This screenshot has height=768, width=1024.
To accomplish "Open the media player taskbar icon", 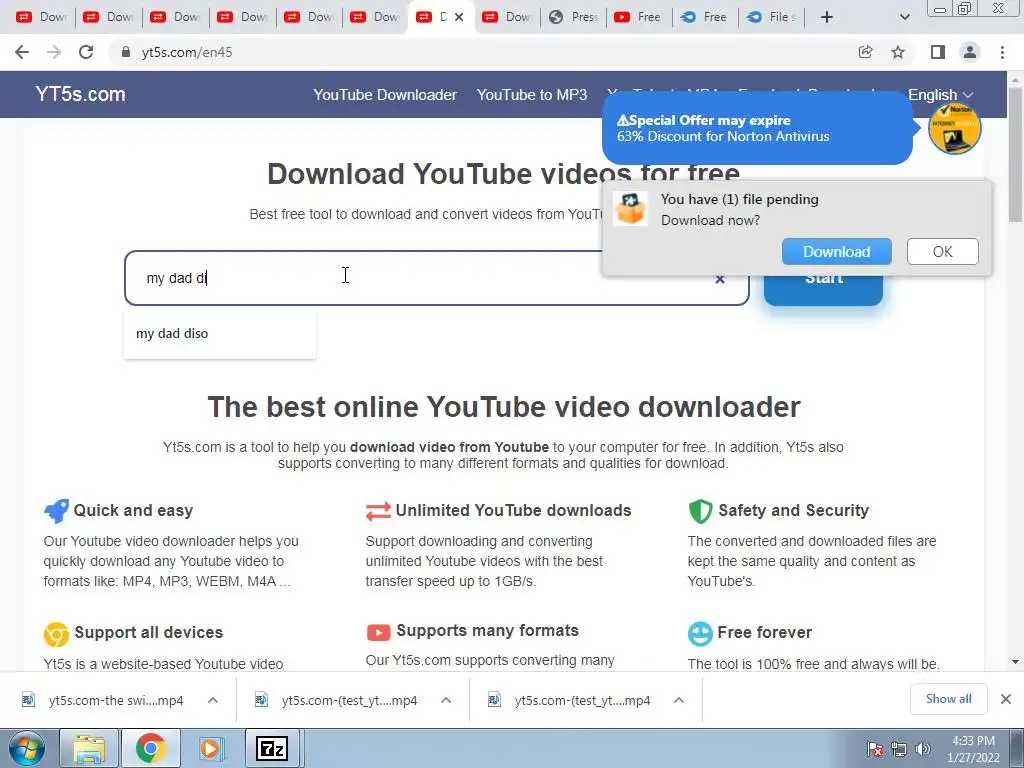I will coord(210,748).
